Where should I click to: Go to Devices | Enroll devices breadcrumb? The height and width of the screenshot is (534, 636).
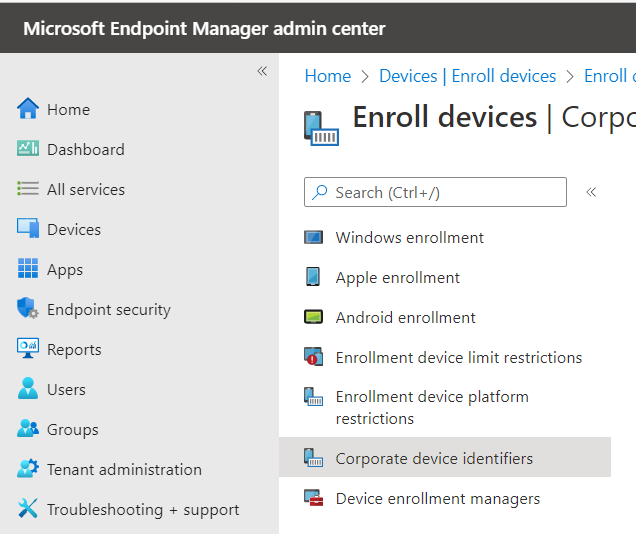[467, 76]
